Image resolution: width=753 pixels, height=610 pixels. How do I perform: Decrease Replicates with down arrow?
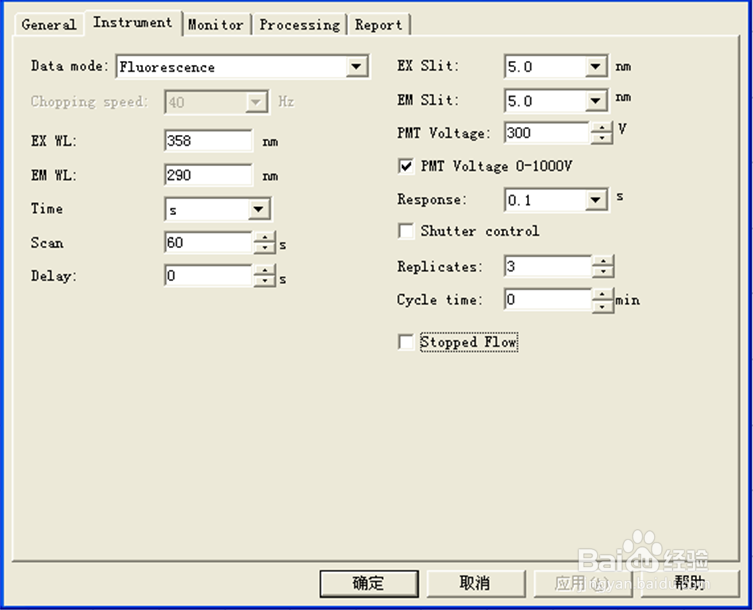[x=603, y=272]
